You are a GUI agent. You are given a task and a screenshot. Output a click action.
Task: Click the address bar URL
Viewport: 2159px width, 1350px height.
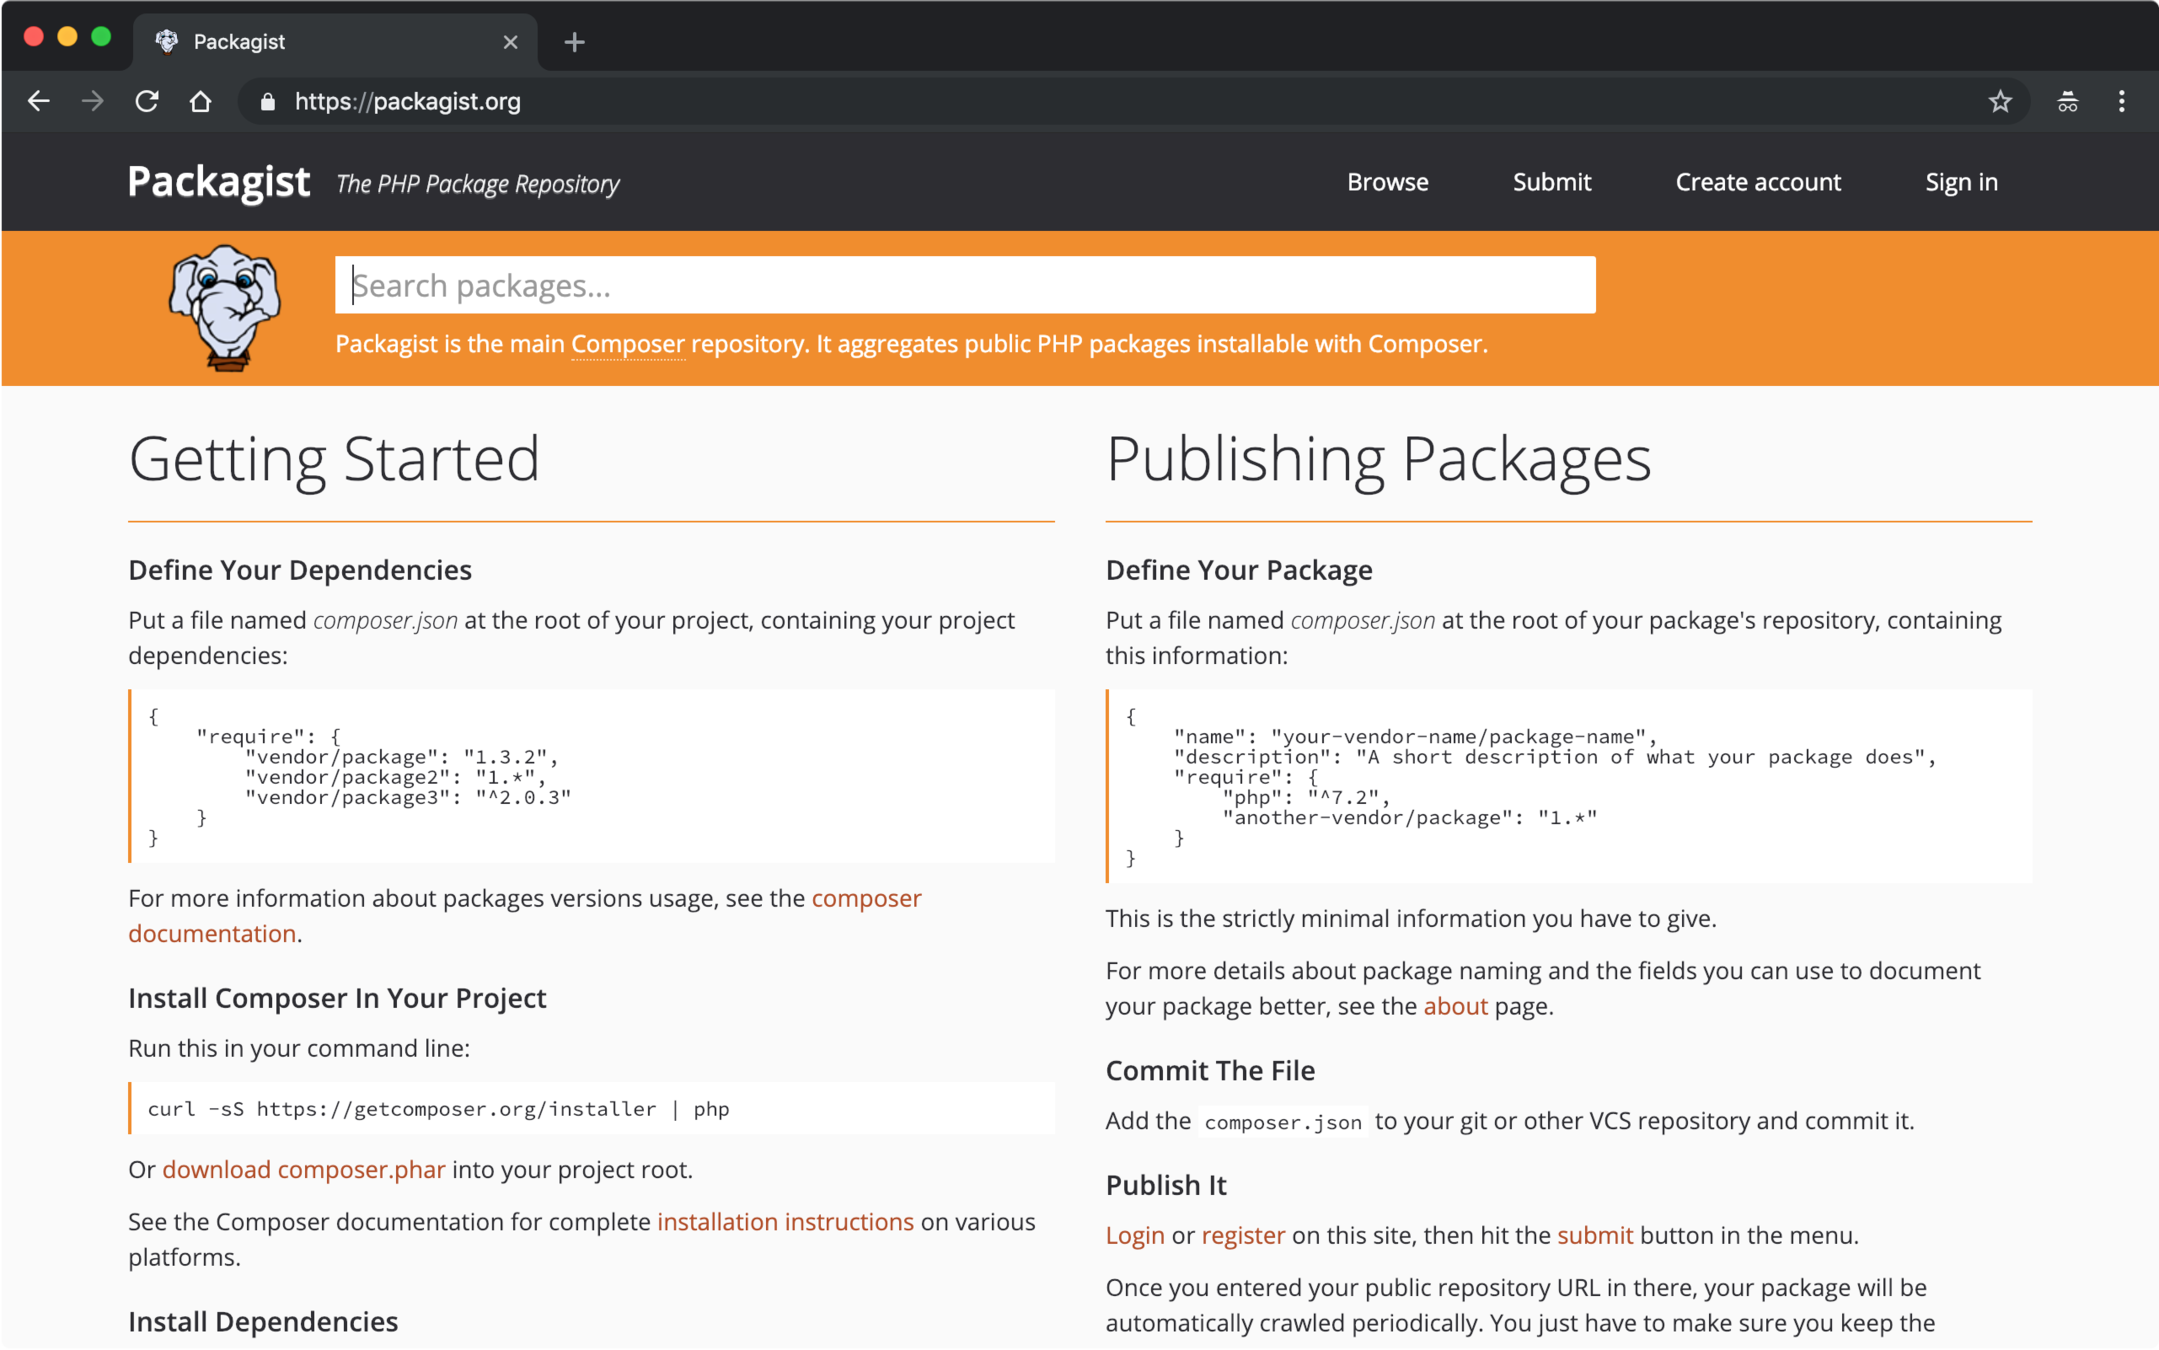click(x=407, y=101)
